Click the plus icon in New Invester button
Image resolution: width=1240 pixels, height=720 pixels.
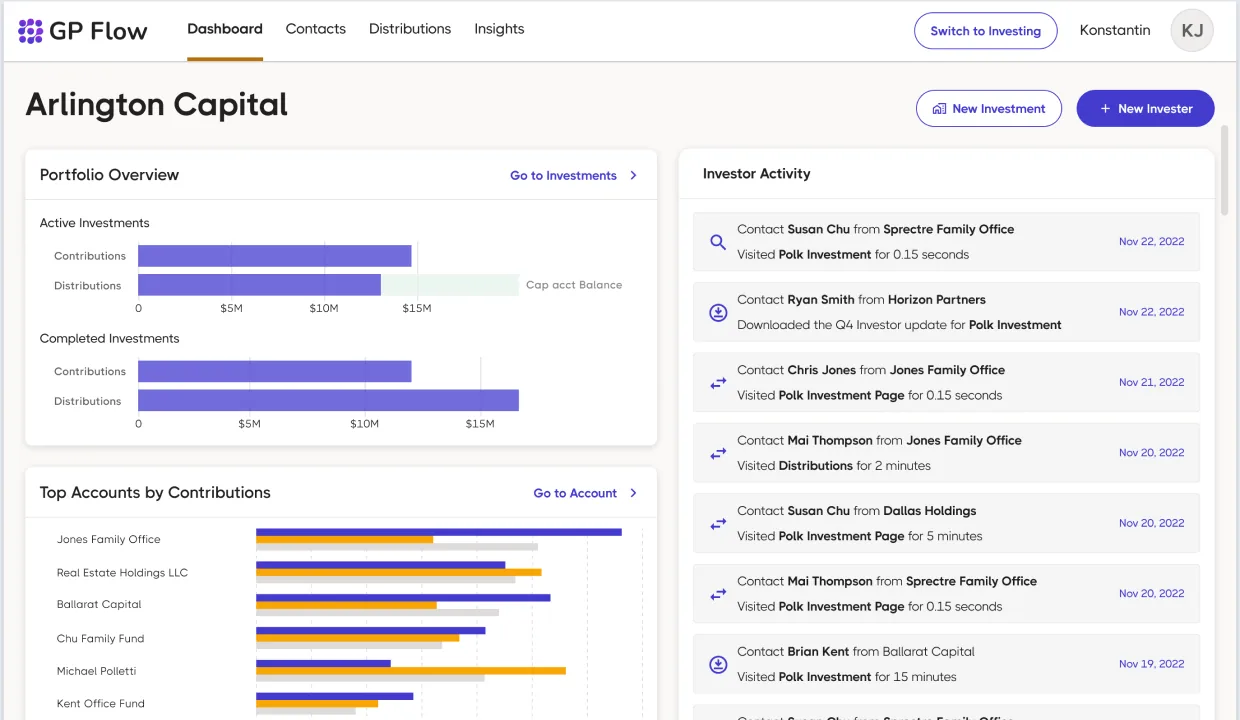coord(1105,109)
